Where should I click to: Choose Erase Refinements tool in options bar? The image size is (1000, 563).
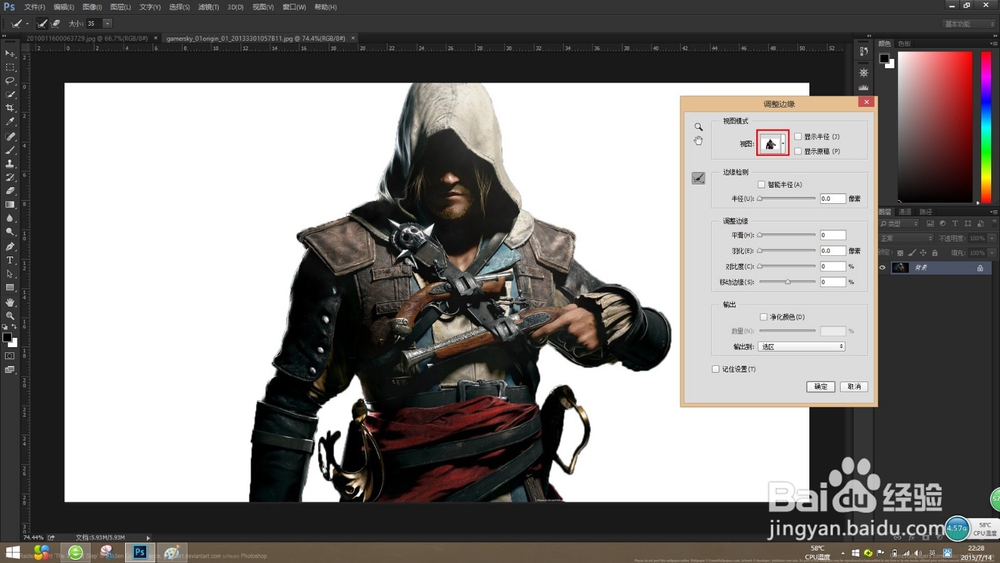[x=56, y=24]
